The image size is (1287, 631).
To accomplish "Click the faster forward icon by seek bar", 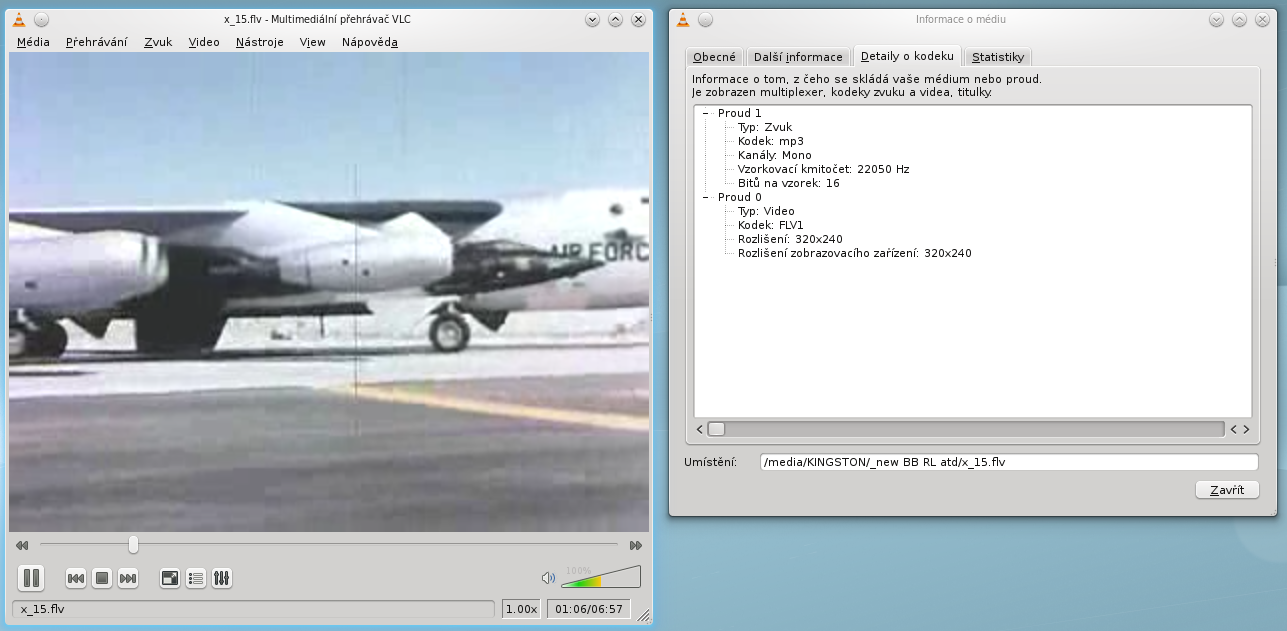I will tap(635, 545).
